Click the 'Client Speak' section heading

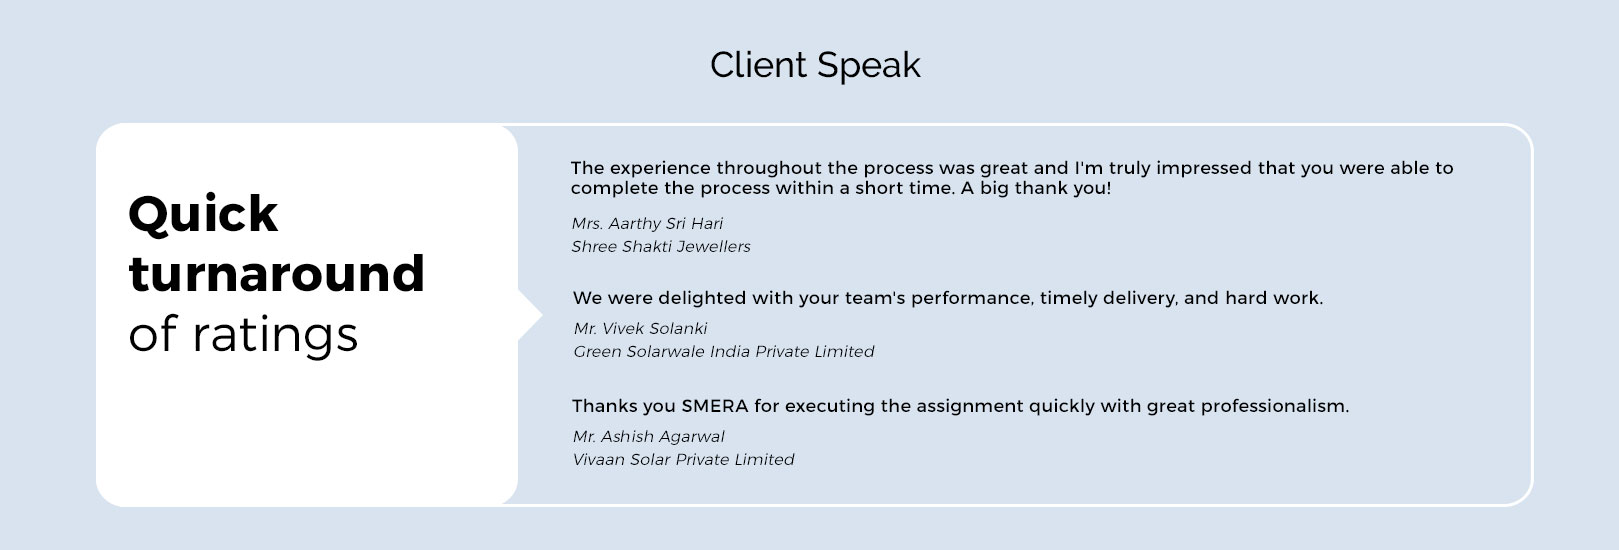(815, 65)
